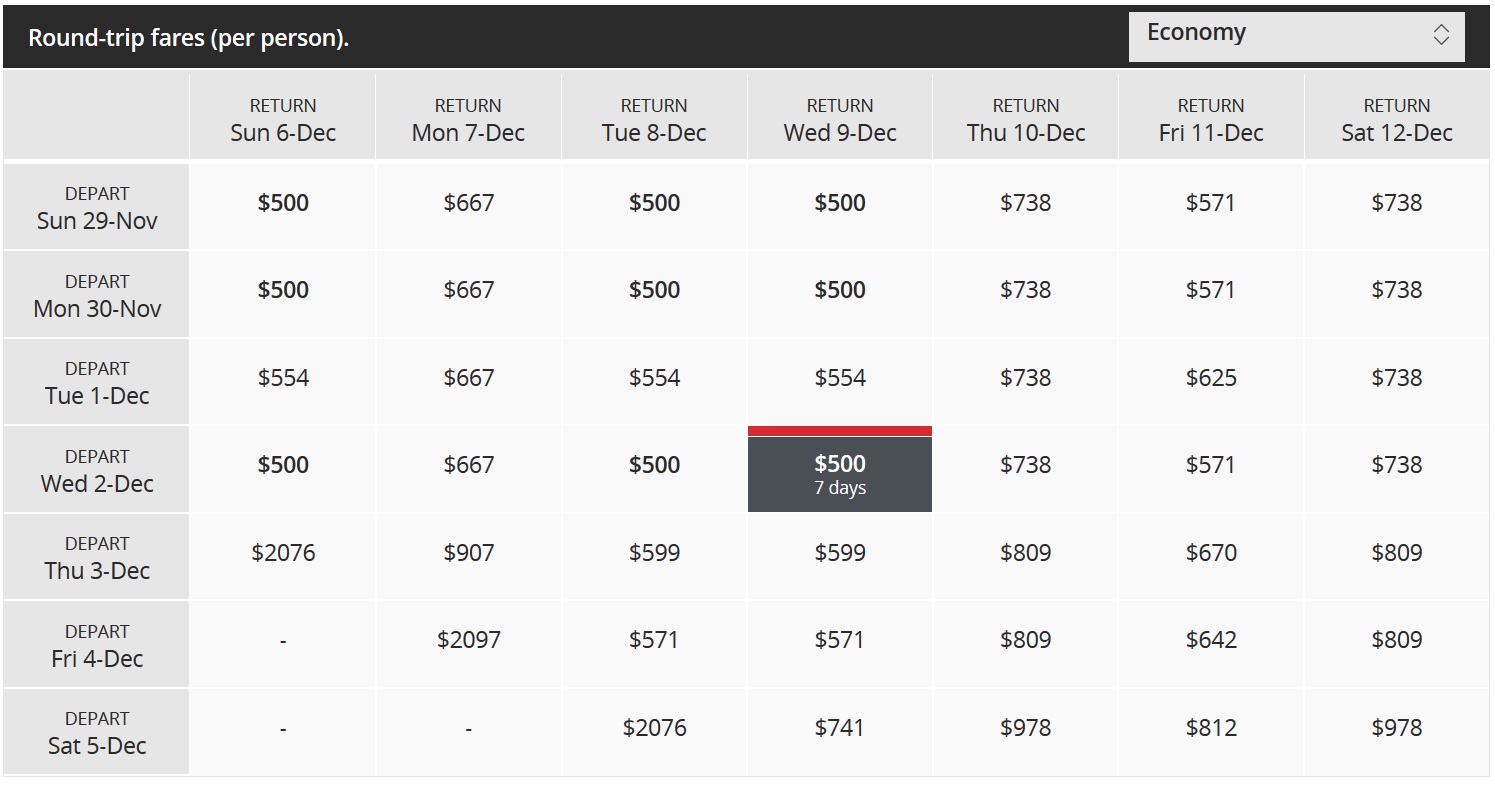1495x785 pixels.
Task: Click the Return Sat 12-Dec column header
Action: tap(1397, 117)
